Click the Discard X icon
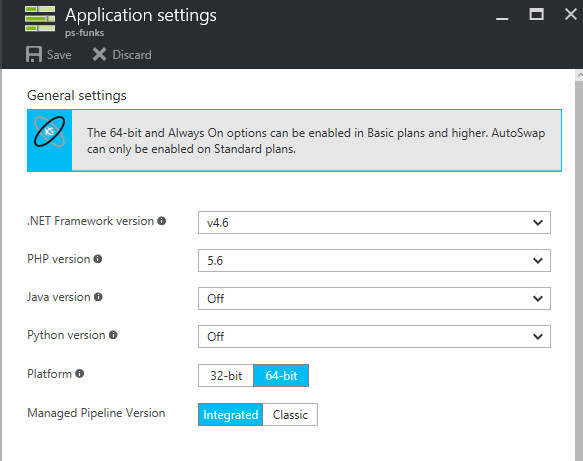This screenshot has width=583, height=461. [99, 54]
